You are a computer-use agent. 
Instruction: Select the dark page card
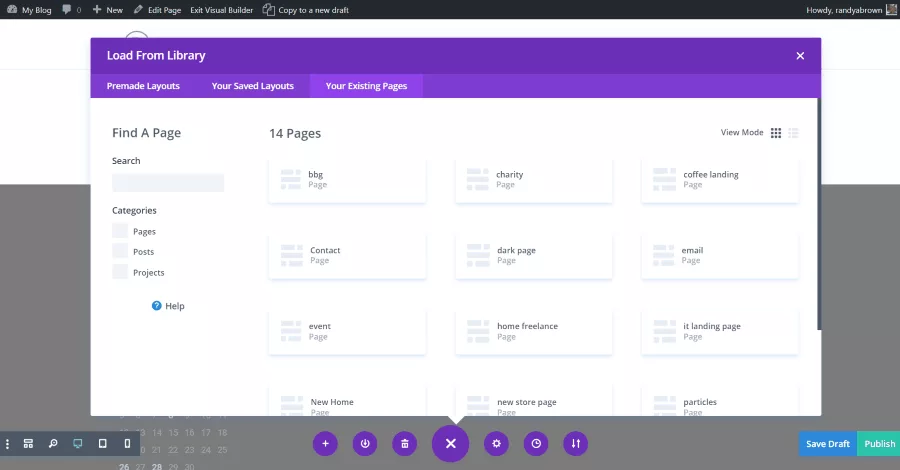[534, 255]
